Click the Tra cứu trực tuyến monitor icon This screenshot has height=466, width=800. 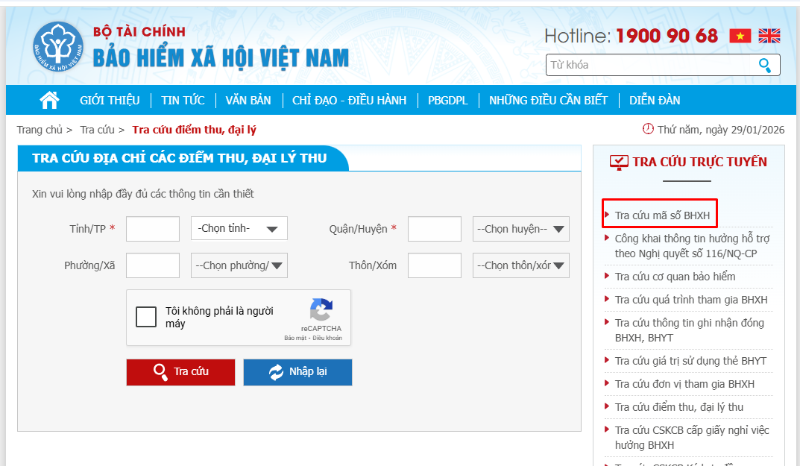point(619,162)
